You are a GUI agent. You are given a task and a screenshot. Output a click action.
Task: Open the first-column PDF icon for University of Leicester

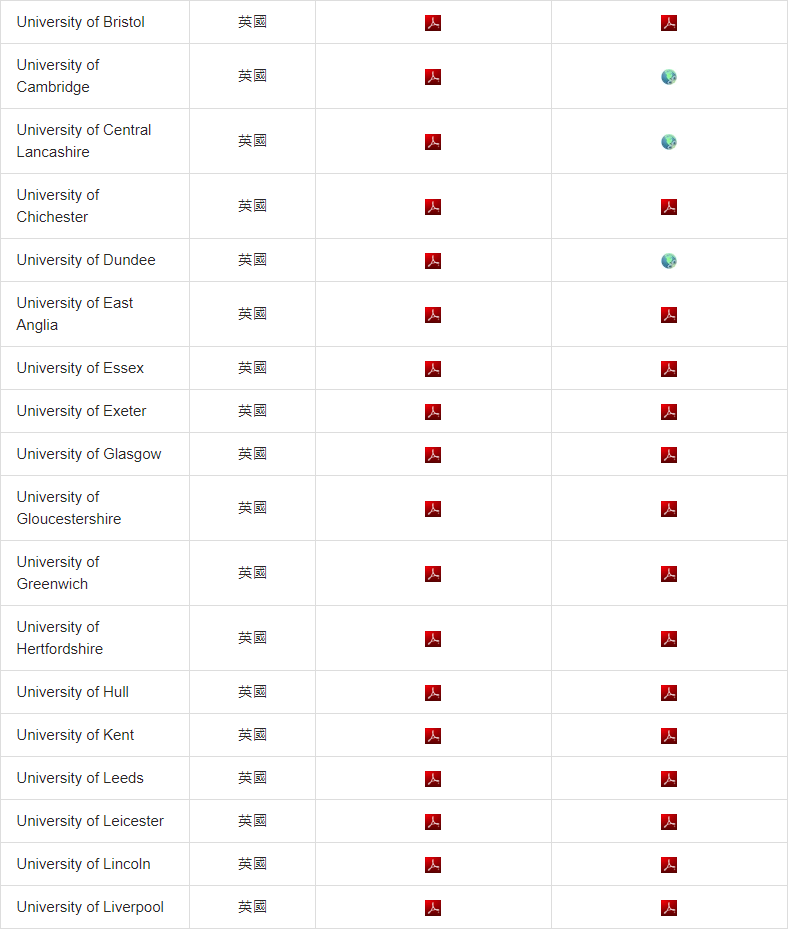pyautogui.click(x=433, y=822)
